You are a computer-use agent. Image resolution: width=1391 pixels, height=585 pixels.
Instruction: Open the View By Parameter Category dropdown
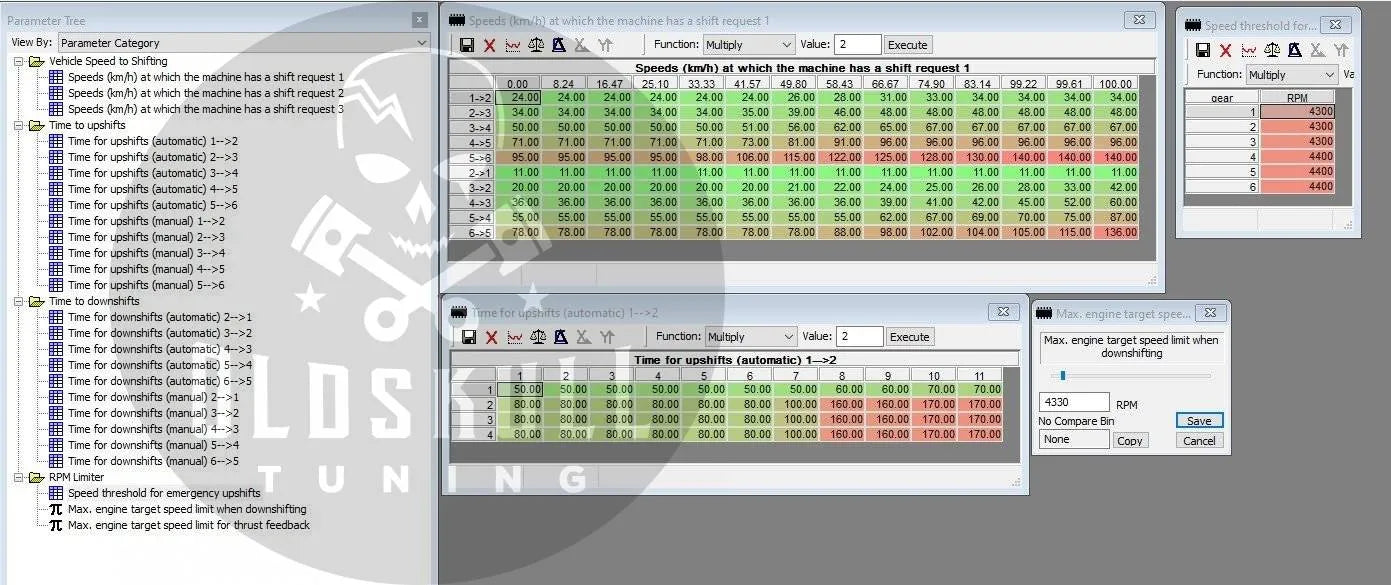pos(244,43)
